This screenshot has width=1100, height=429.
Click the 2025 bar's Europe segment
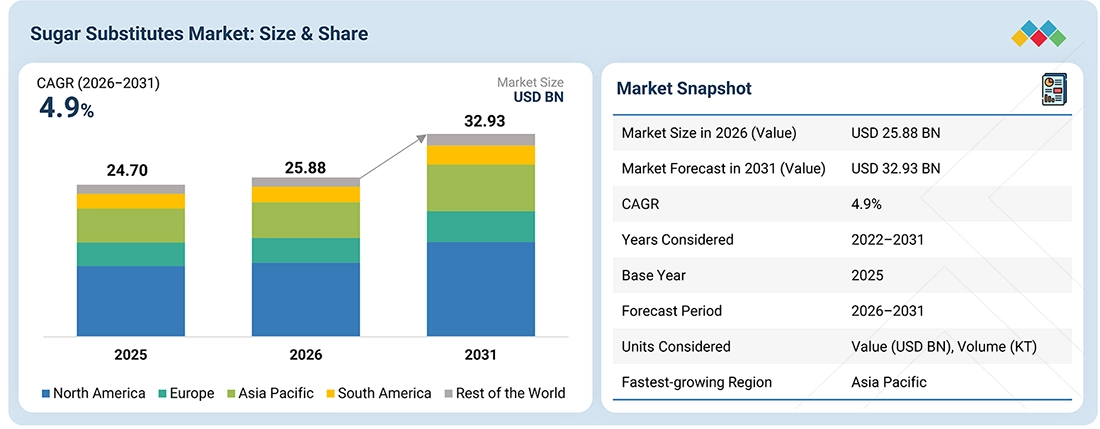click(130, 254)
